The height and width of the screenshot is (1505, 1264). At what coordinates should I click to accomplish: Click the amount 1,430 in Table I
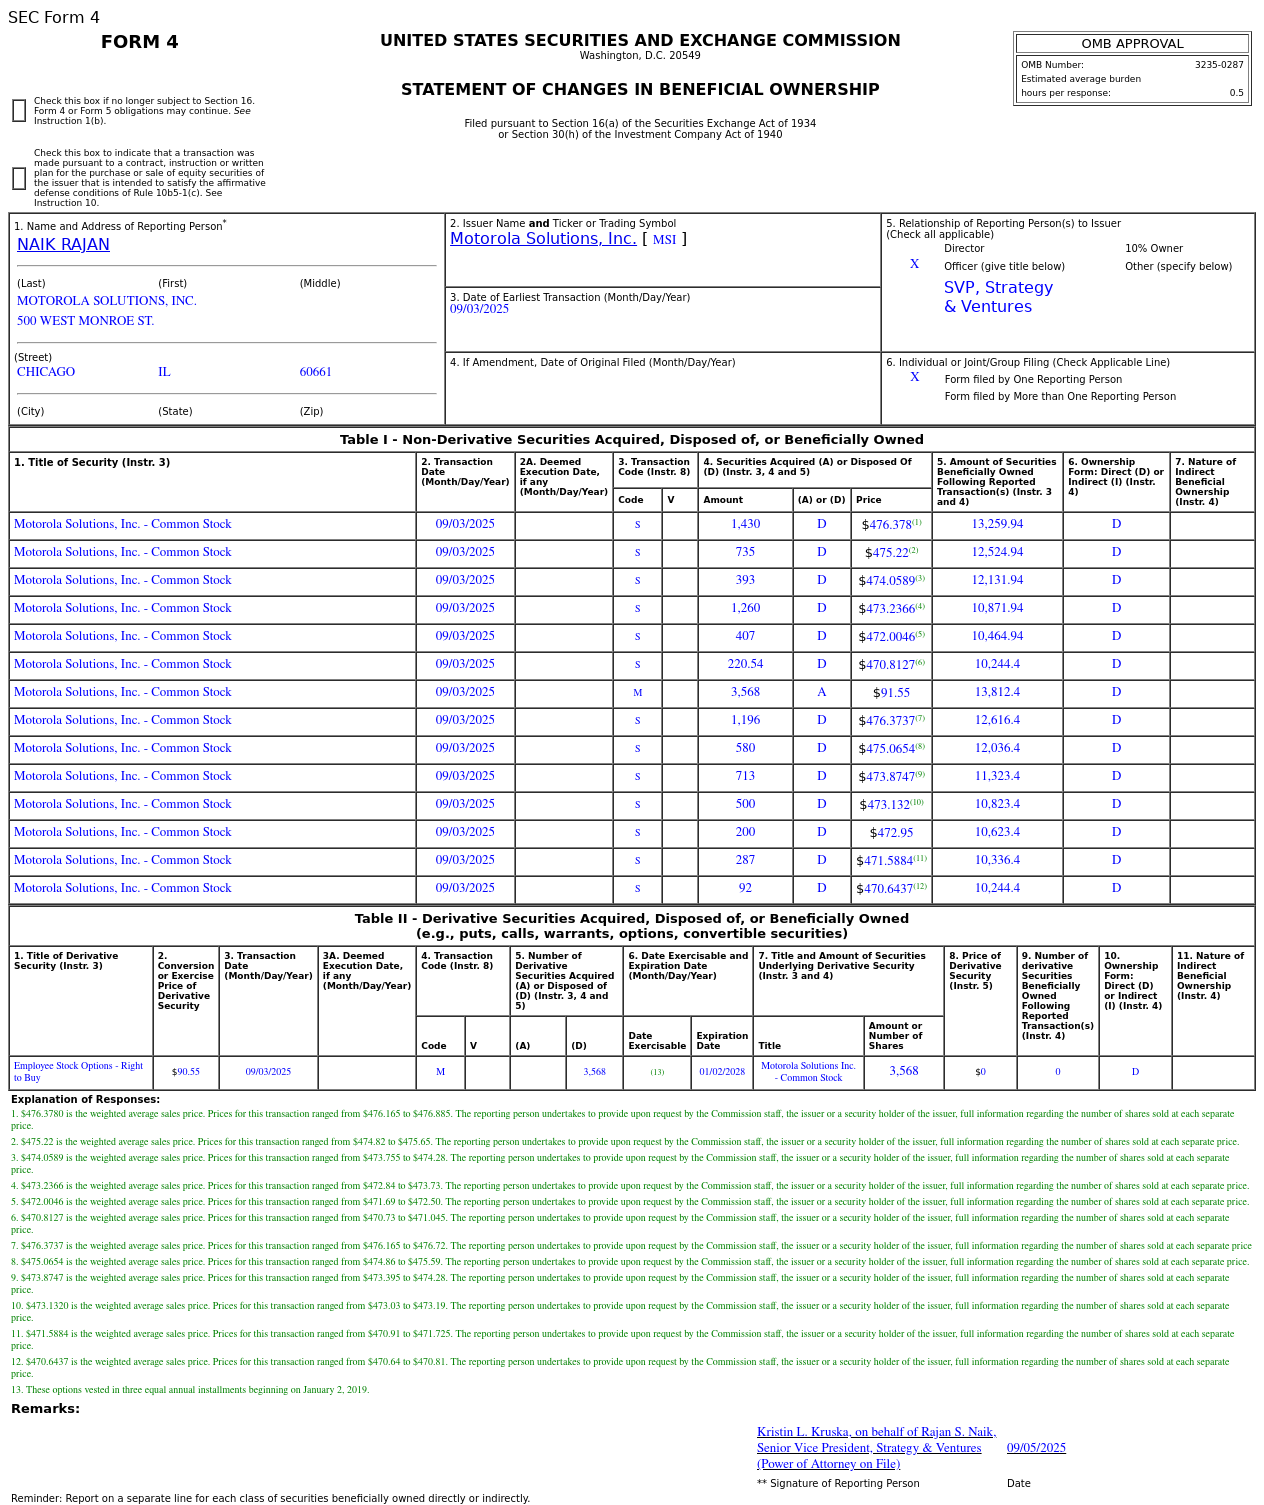[x=745, y=524]
